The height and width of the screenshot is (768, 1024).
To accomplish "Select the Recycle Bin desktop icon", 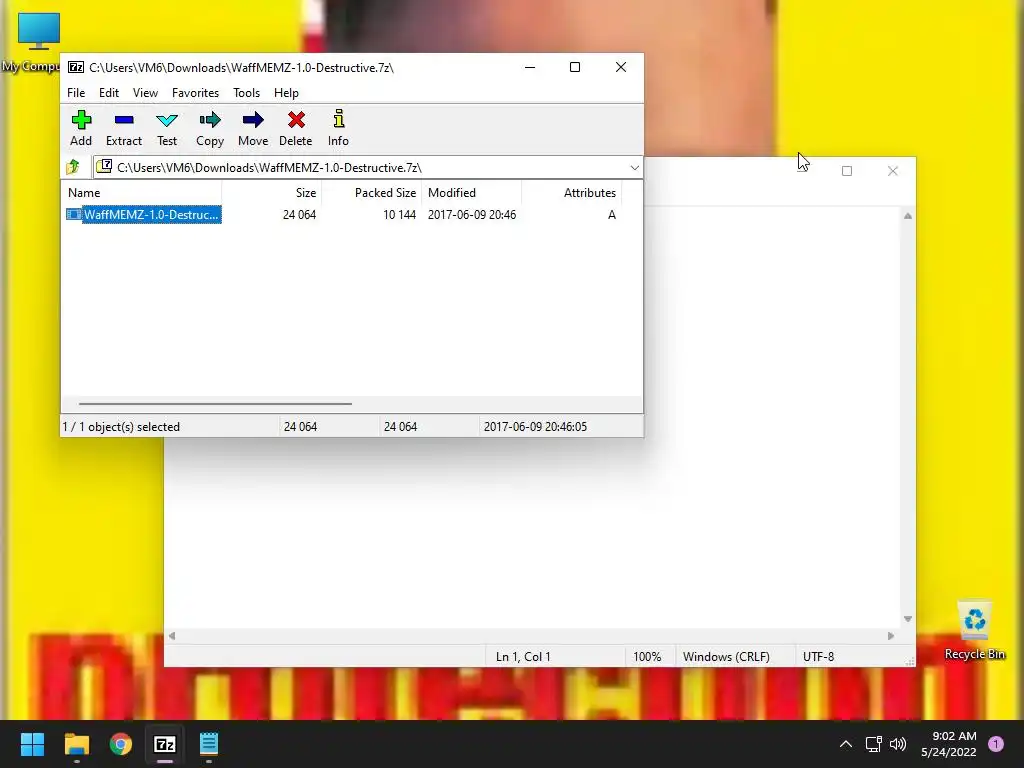I will pyautogui.click(x=974, y=620).
